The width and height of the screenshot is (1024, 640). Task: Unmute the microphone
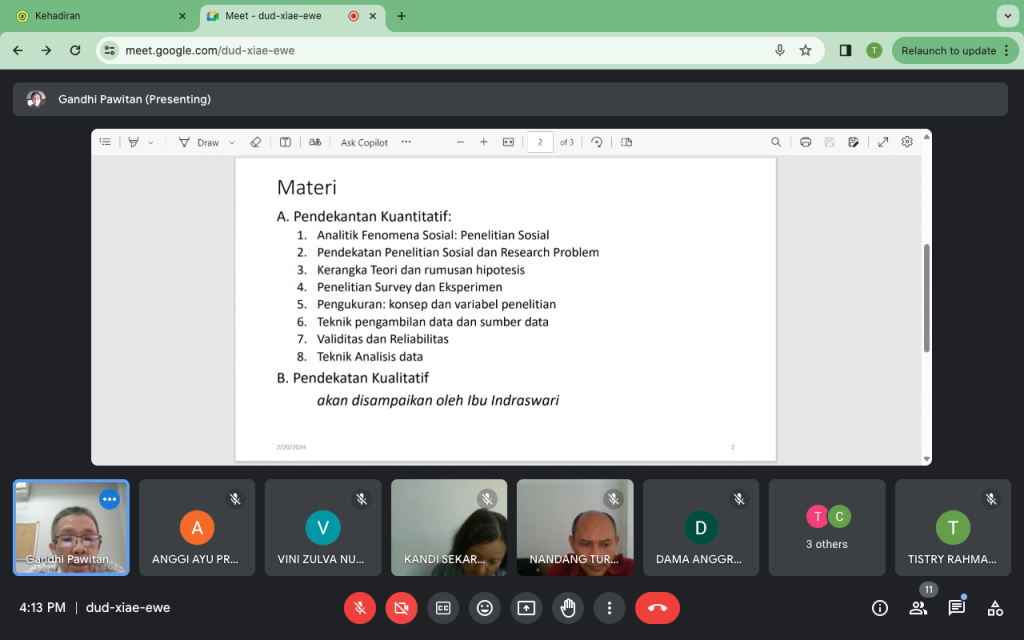pos(359,607)
